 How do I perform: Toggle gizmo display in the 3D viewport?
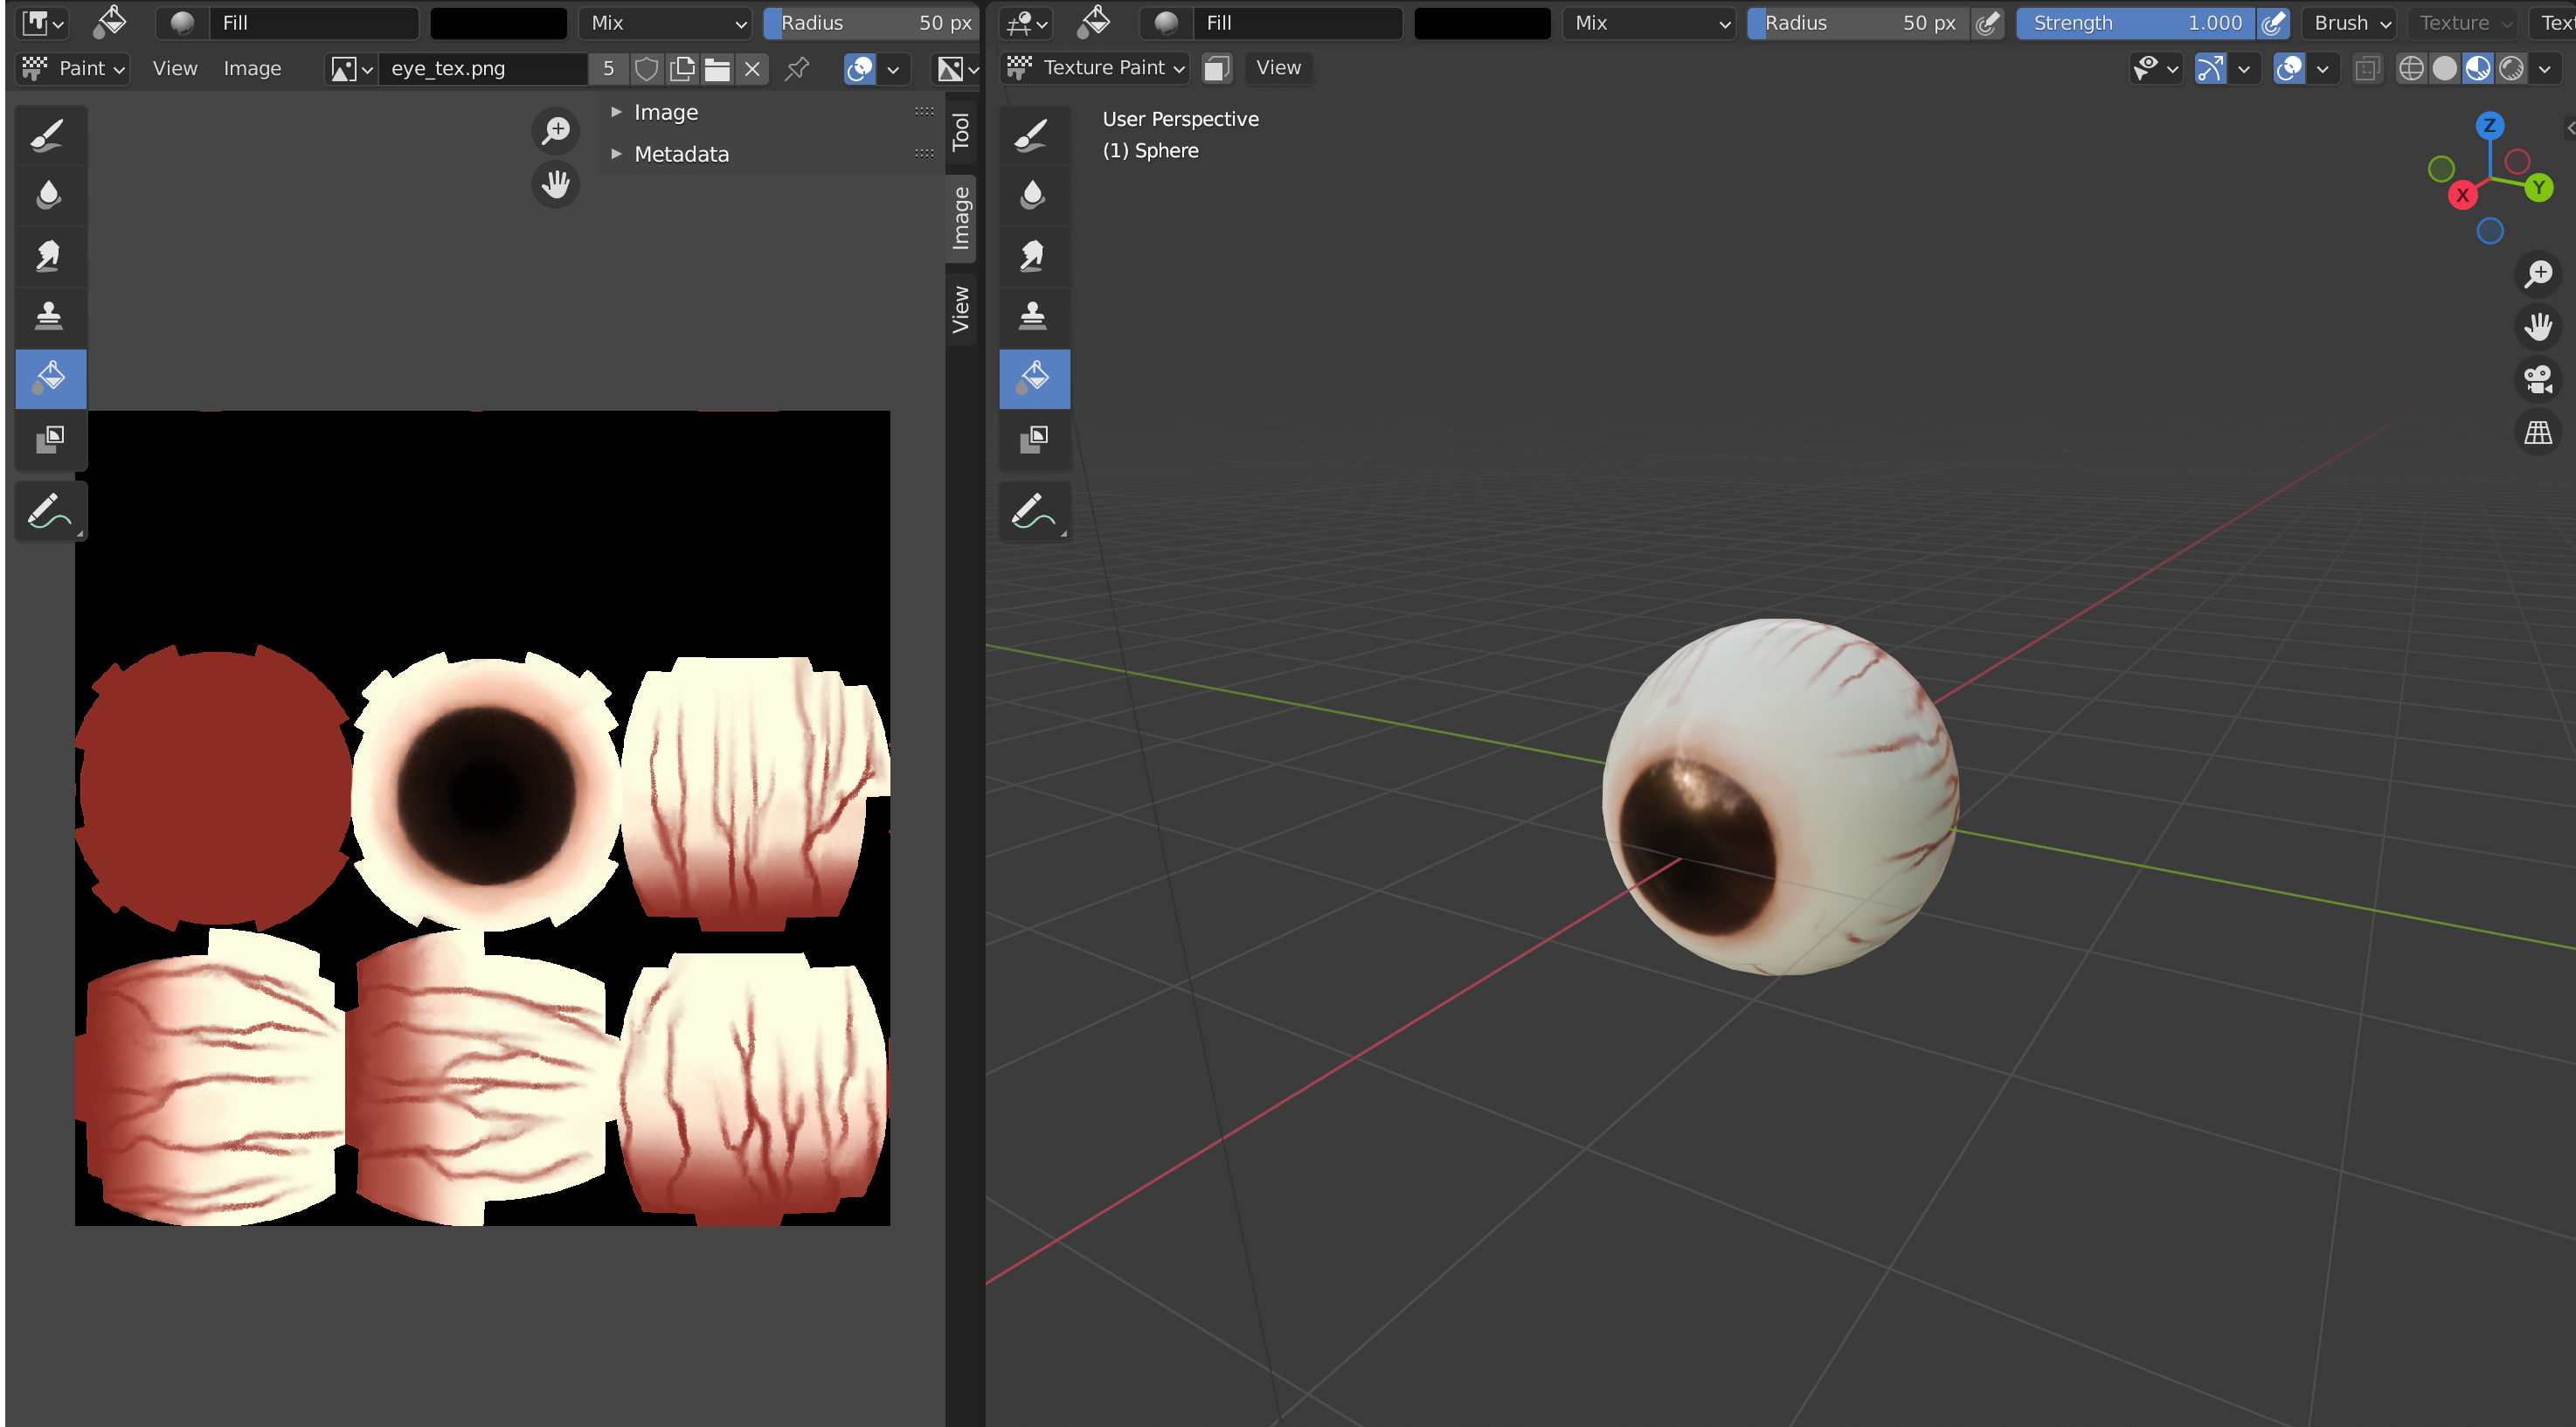coord(2210,68)
